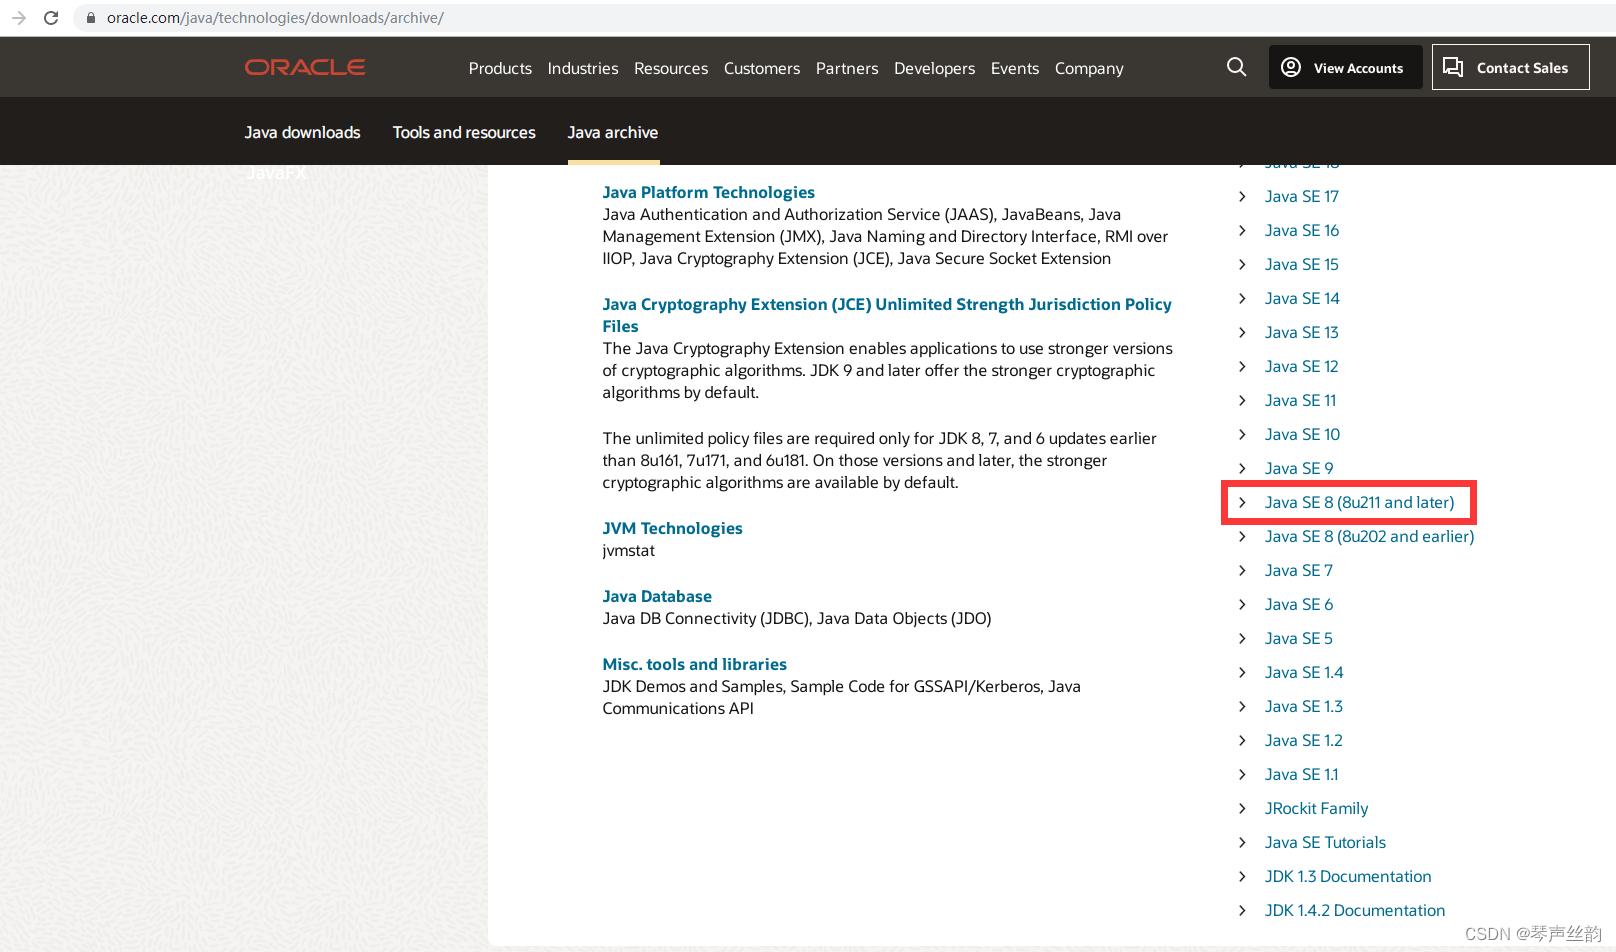Open the Java Platform Technologies link
This screenshot has width=1616, height=952.
708,192
